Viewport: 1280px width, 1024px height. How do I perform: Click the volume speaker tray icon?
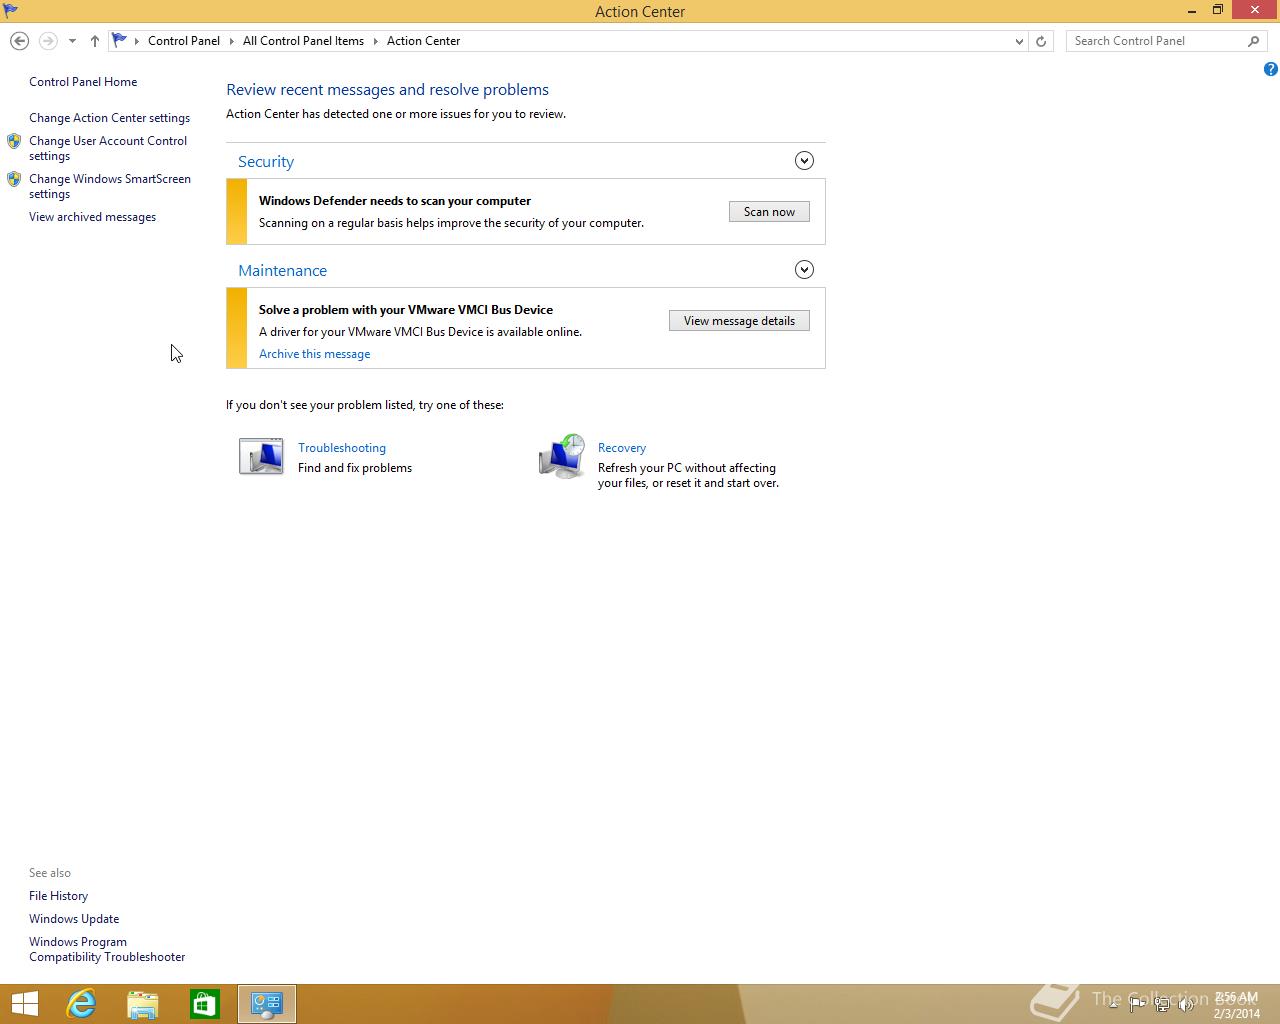coord(1186,1005)
